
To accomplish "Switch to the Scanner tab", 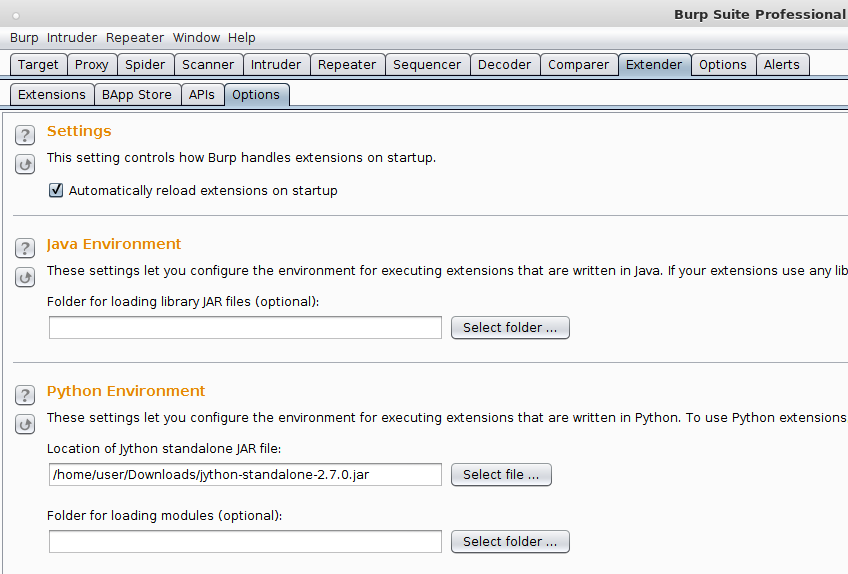I will click(x=208, y=65).
